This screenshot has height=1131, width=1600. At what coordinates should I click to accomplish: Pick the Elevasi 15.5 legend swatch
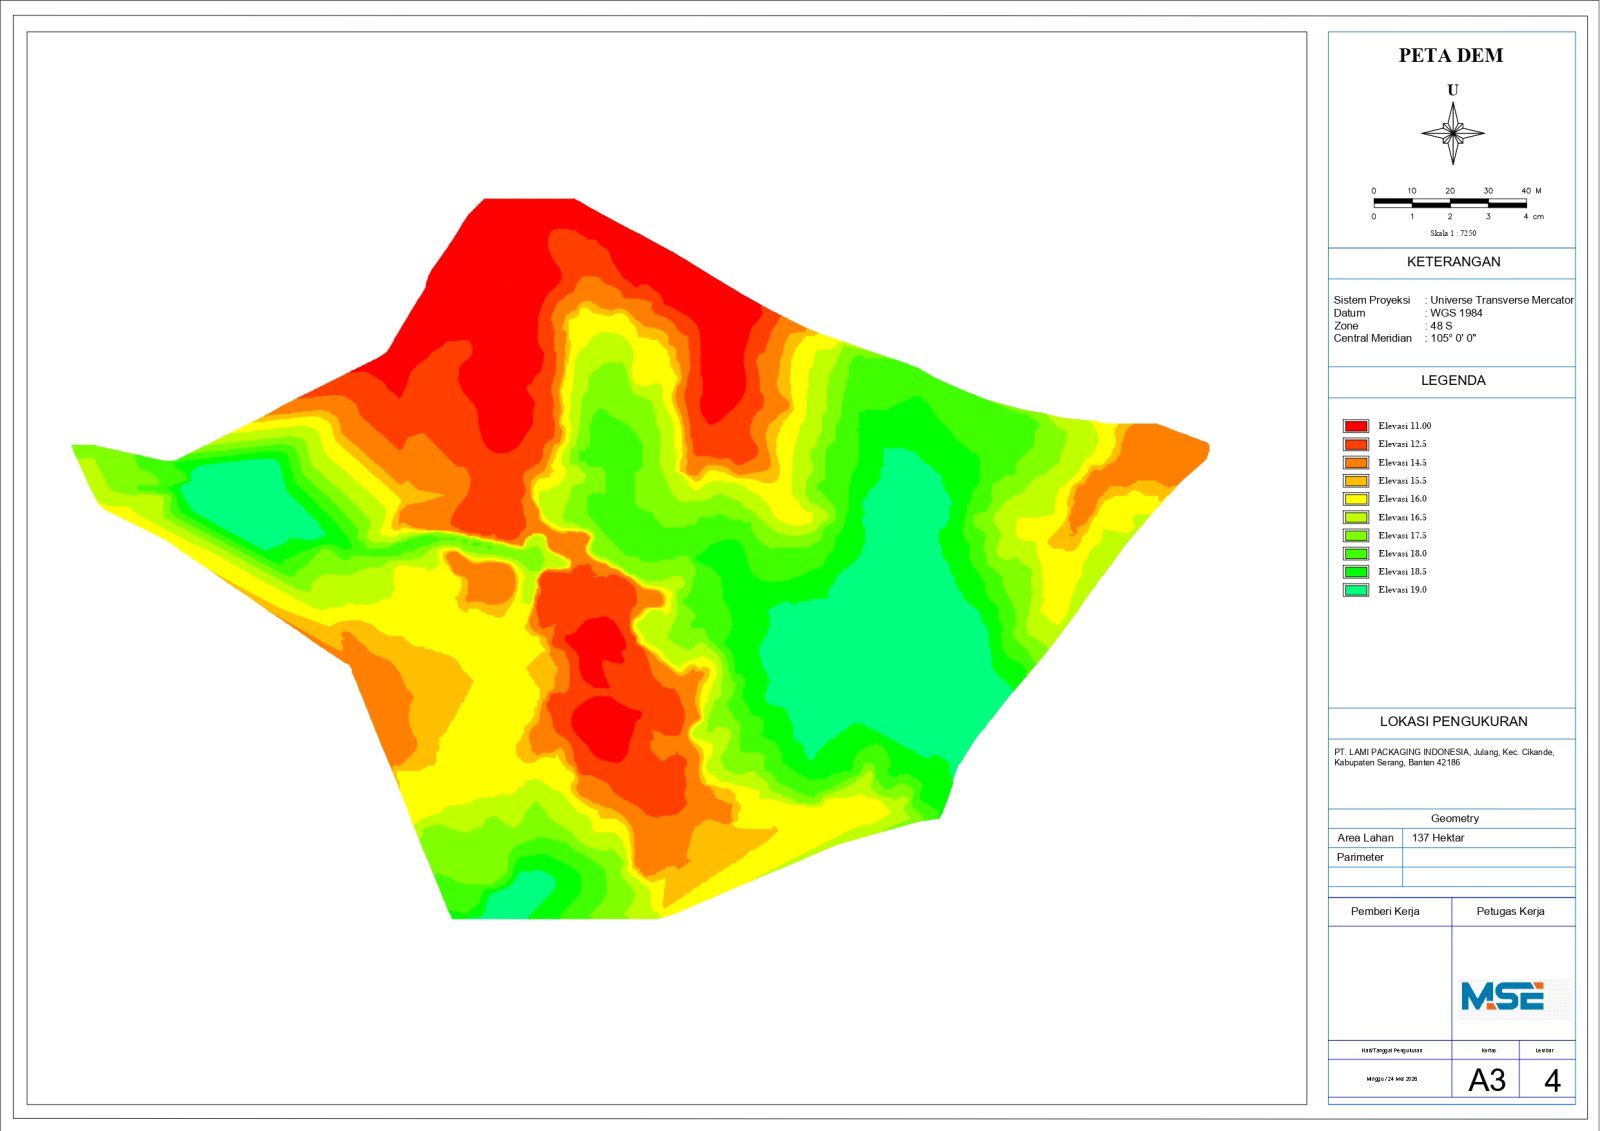1356,481
